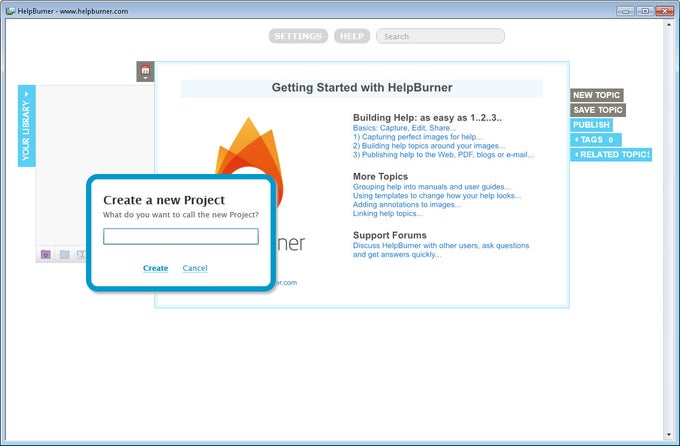Open the calendar icon dropdown above the library
The image size is (680, 446).
click(145, 71)
